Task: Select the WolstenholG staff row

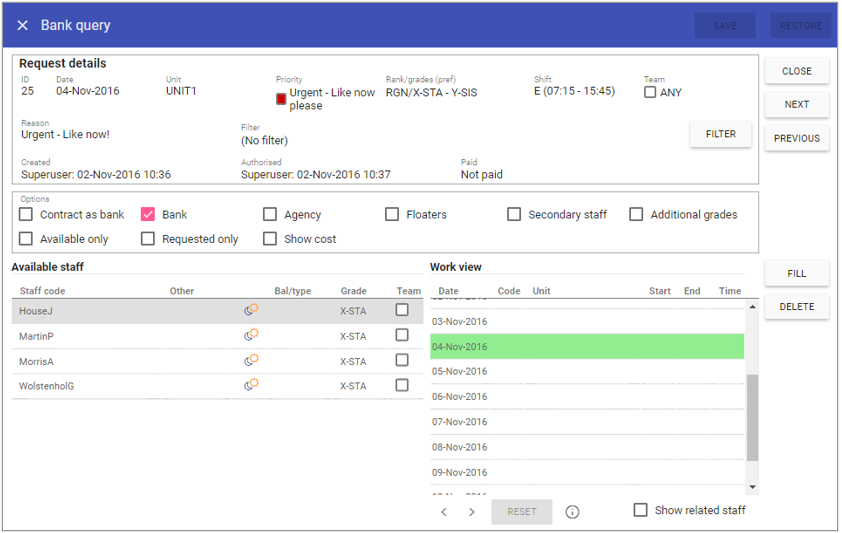Action: point(217,386)
